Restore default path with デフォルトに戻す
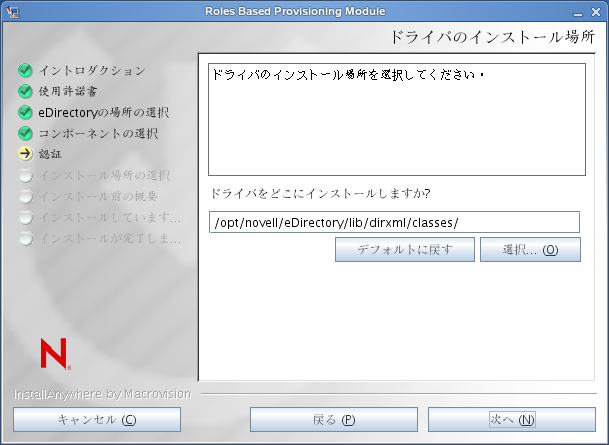Screen dimensions: 609x445 [405, 250]
